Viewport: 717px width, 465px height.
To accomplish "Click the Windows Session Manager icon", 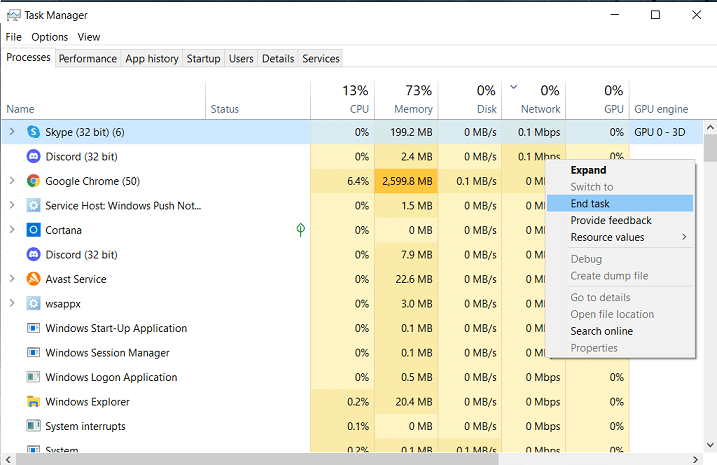I will [33, 353].
